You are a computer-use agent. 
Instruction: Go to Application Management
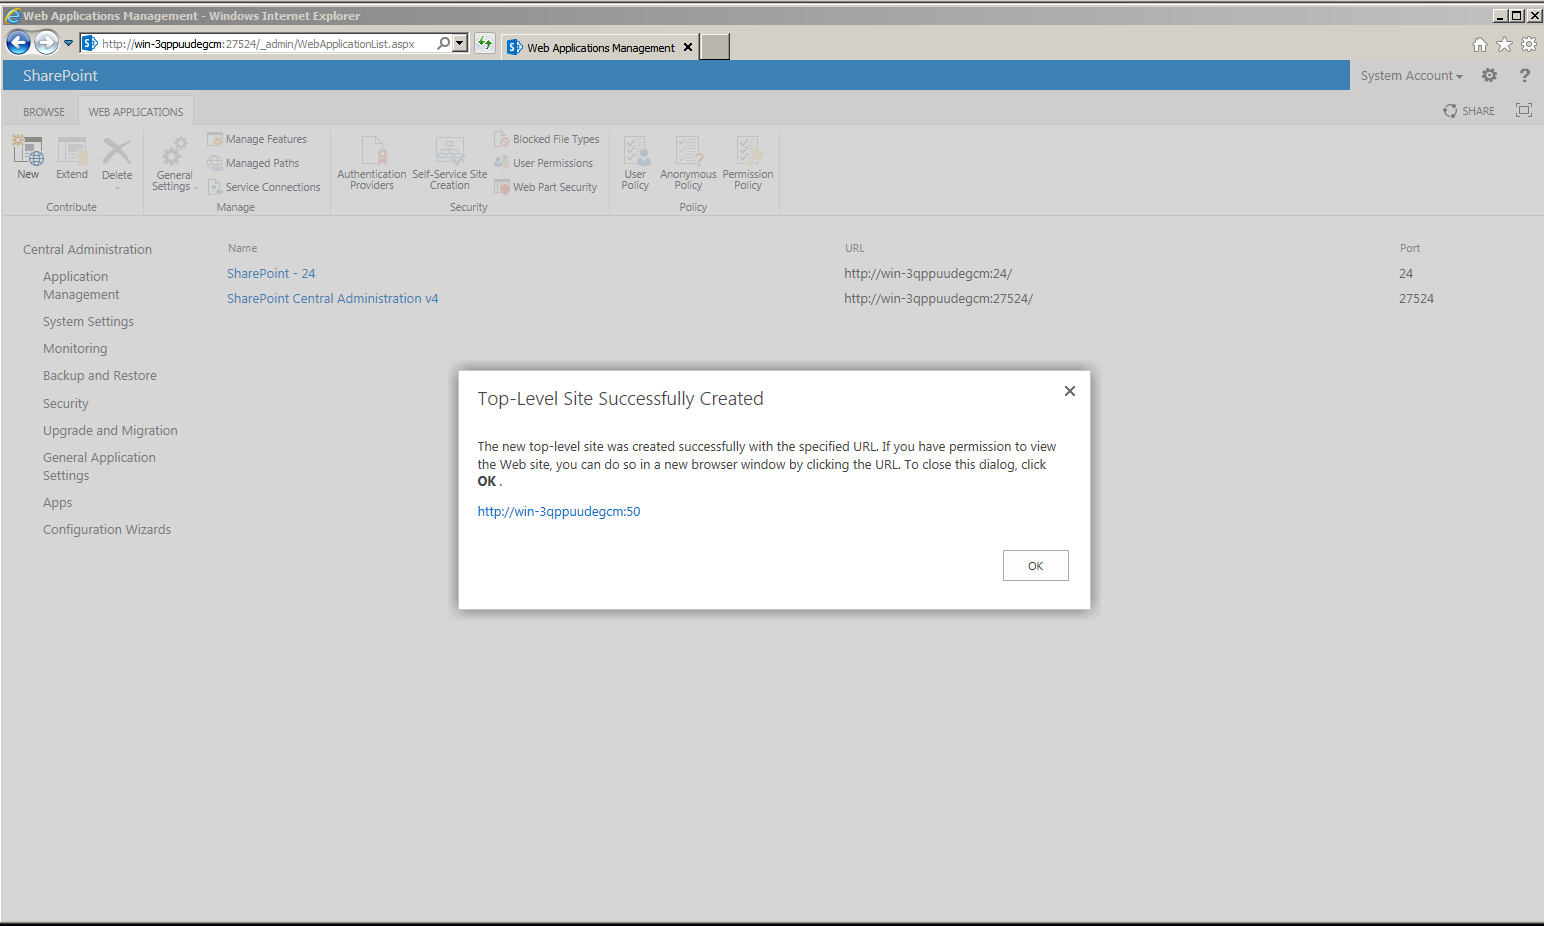coord(81,285)
